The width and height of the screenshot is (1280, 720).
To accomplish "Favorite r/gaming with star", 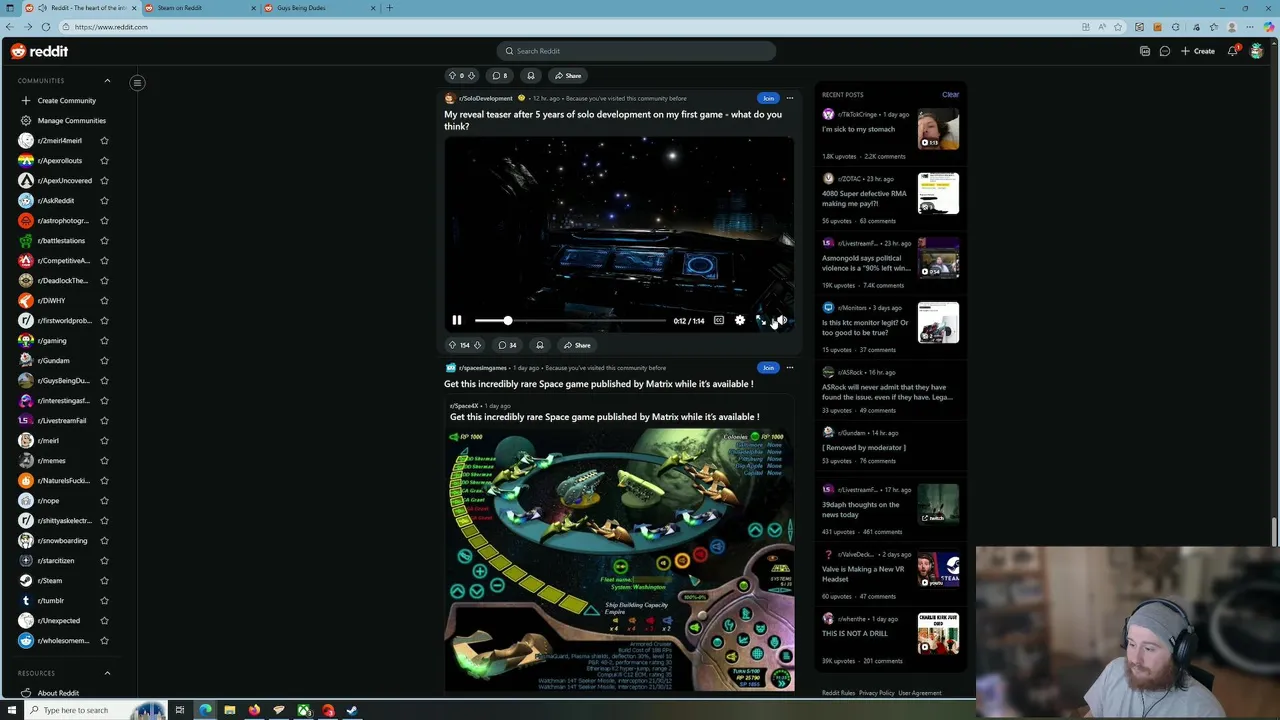I will [x=104, y=341].
